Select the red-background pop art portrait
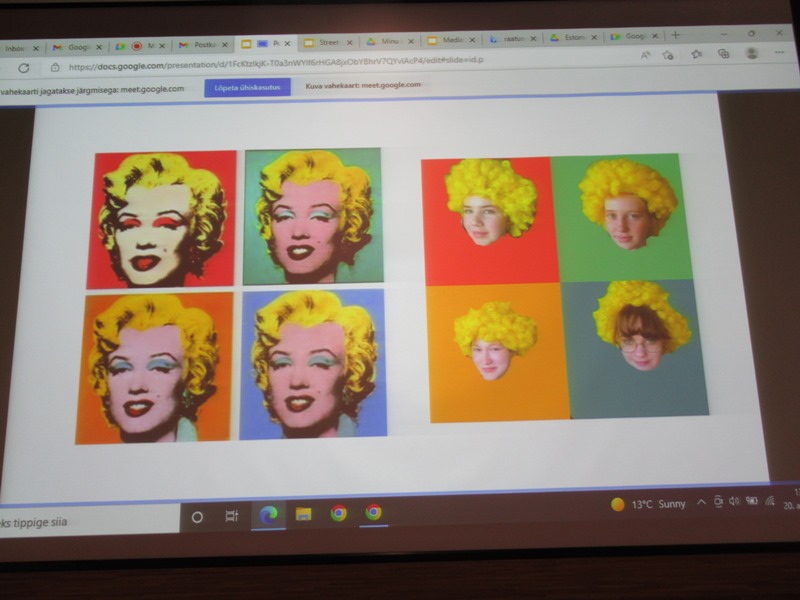Screen dimensions: 800x600 (x=161, y=219)
